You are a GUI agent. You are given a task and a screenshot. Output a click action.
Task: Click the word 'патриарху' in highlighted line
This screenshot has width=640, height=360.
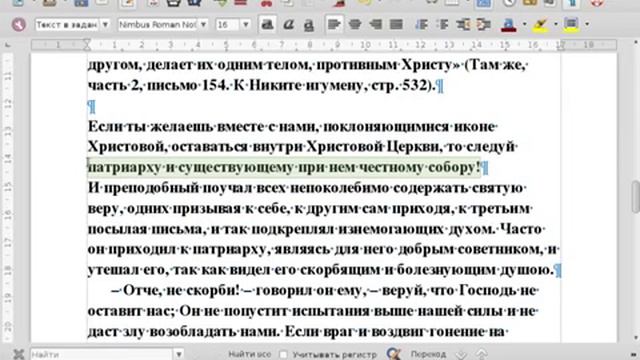[x=125, y=167]
